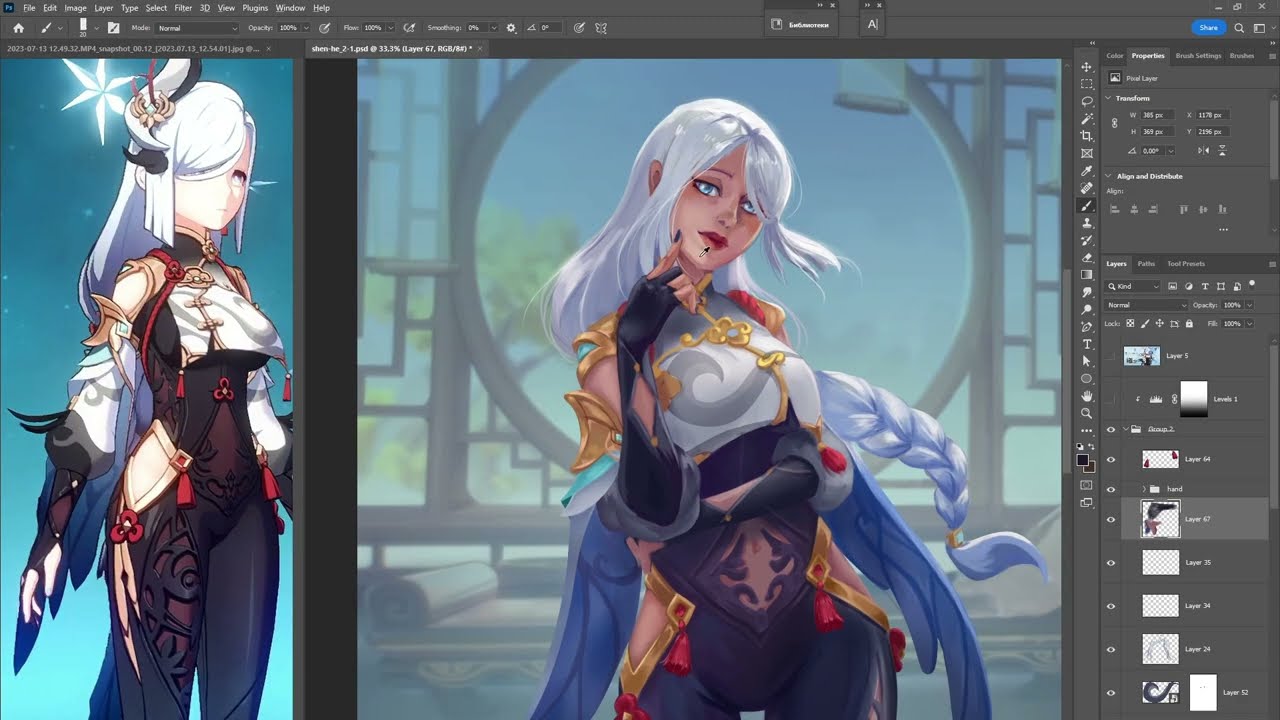Go to Photoshop Home screen
Screen dimensions: 1280x720
tap(18, 28)
